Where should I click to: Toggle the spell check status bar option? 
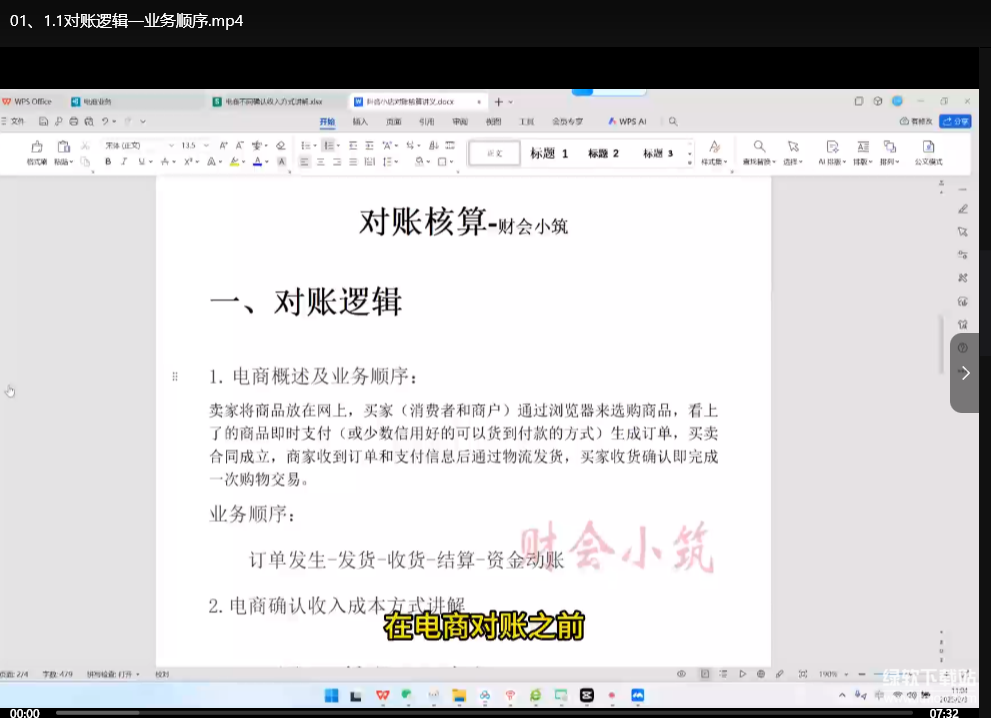pos(112,674)
